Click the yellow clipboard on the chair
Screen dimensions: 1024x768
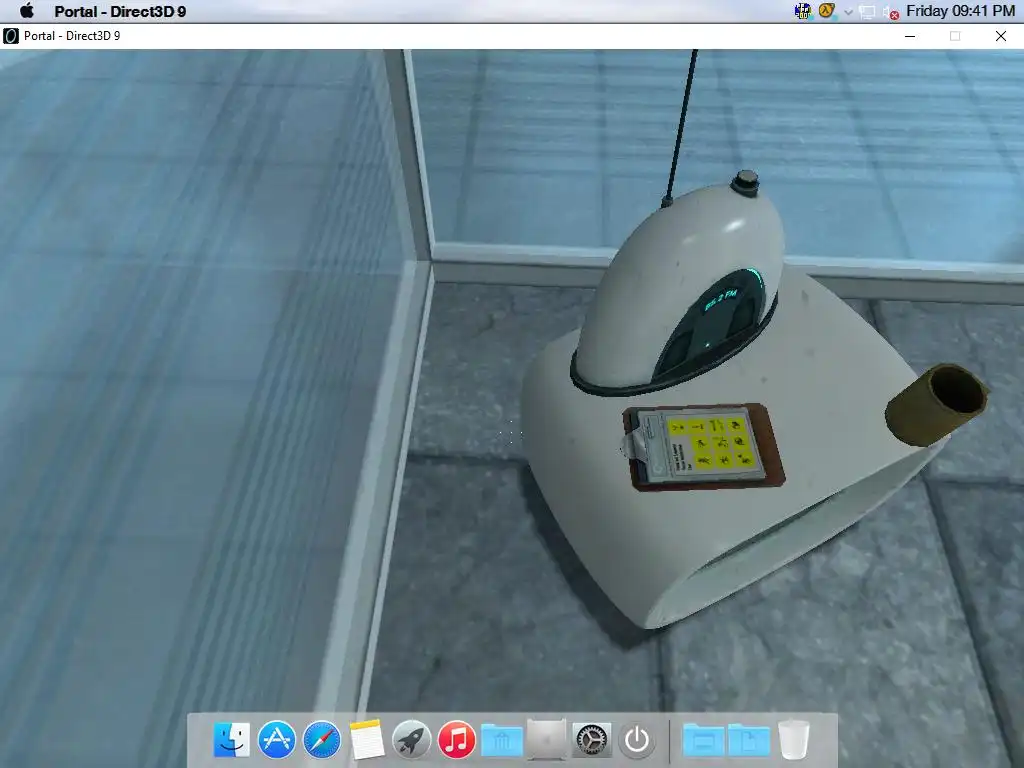[x=703, y=446]
